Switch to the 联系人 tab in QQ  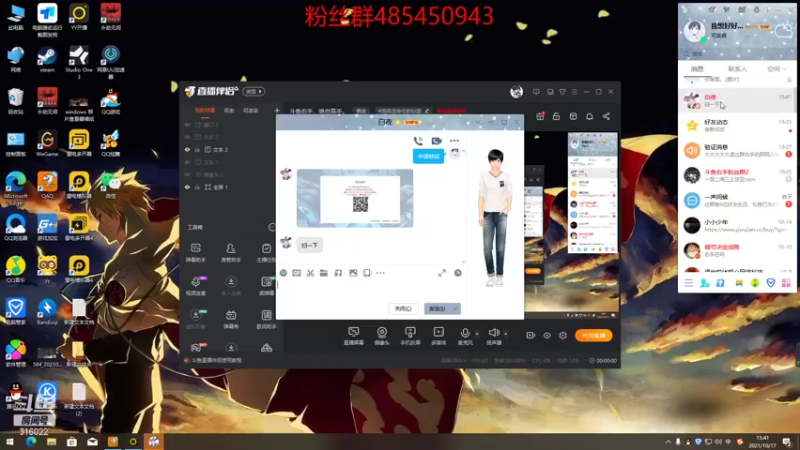click(737, 69)
